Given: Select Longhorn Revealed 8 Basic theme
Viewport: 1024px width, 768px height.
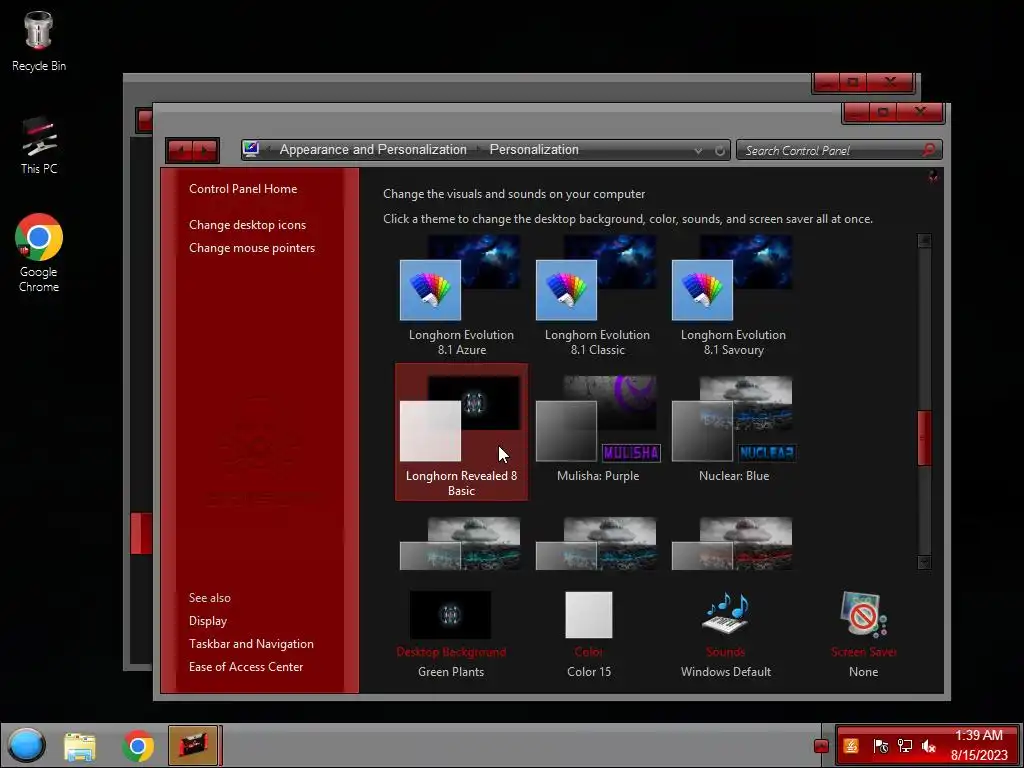Looking at the screenshot, I should click(x=461, y=432).
